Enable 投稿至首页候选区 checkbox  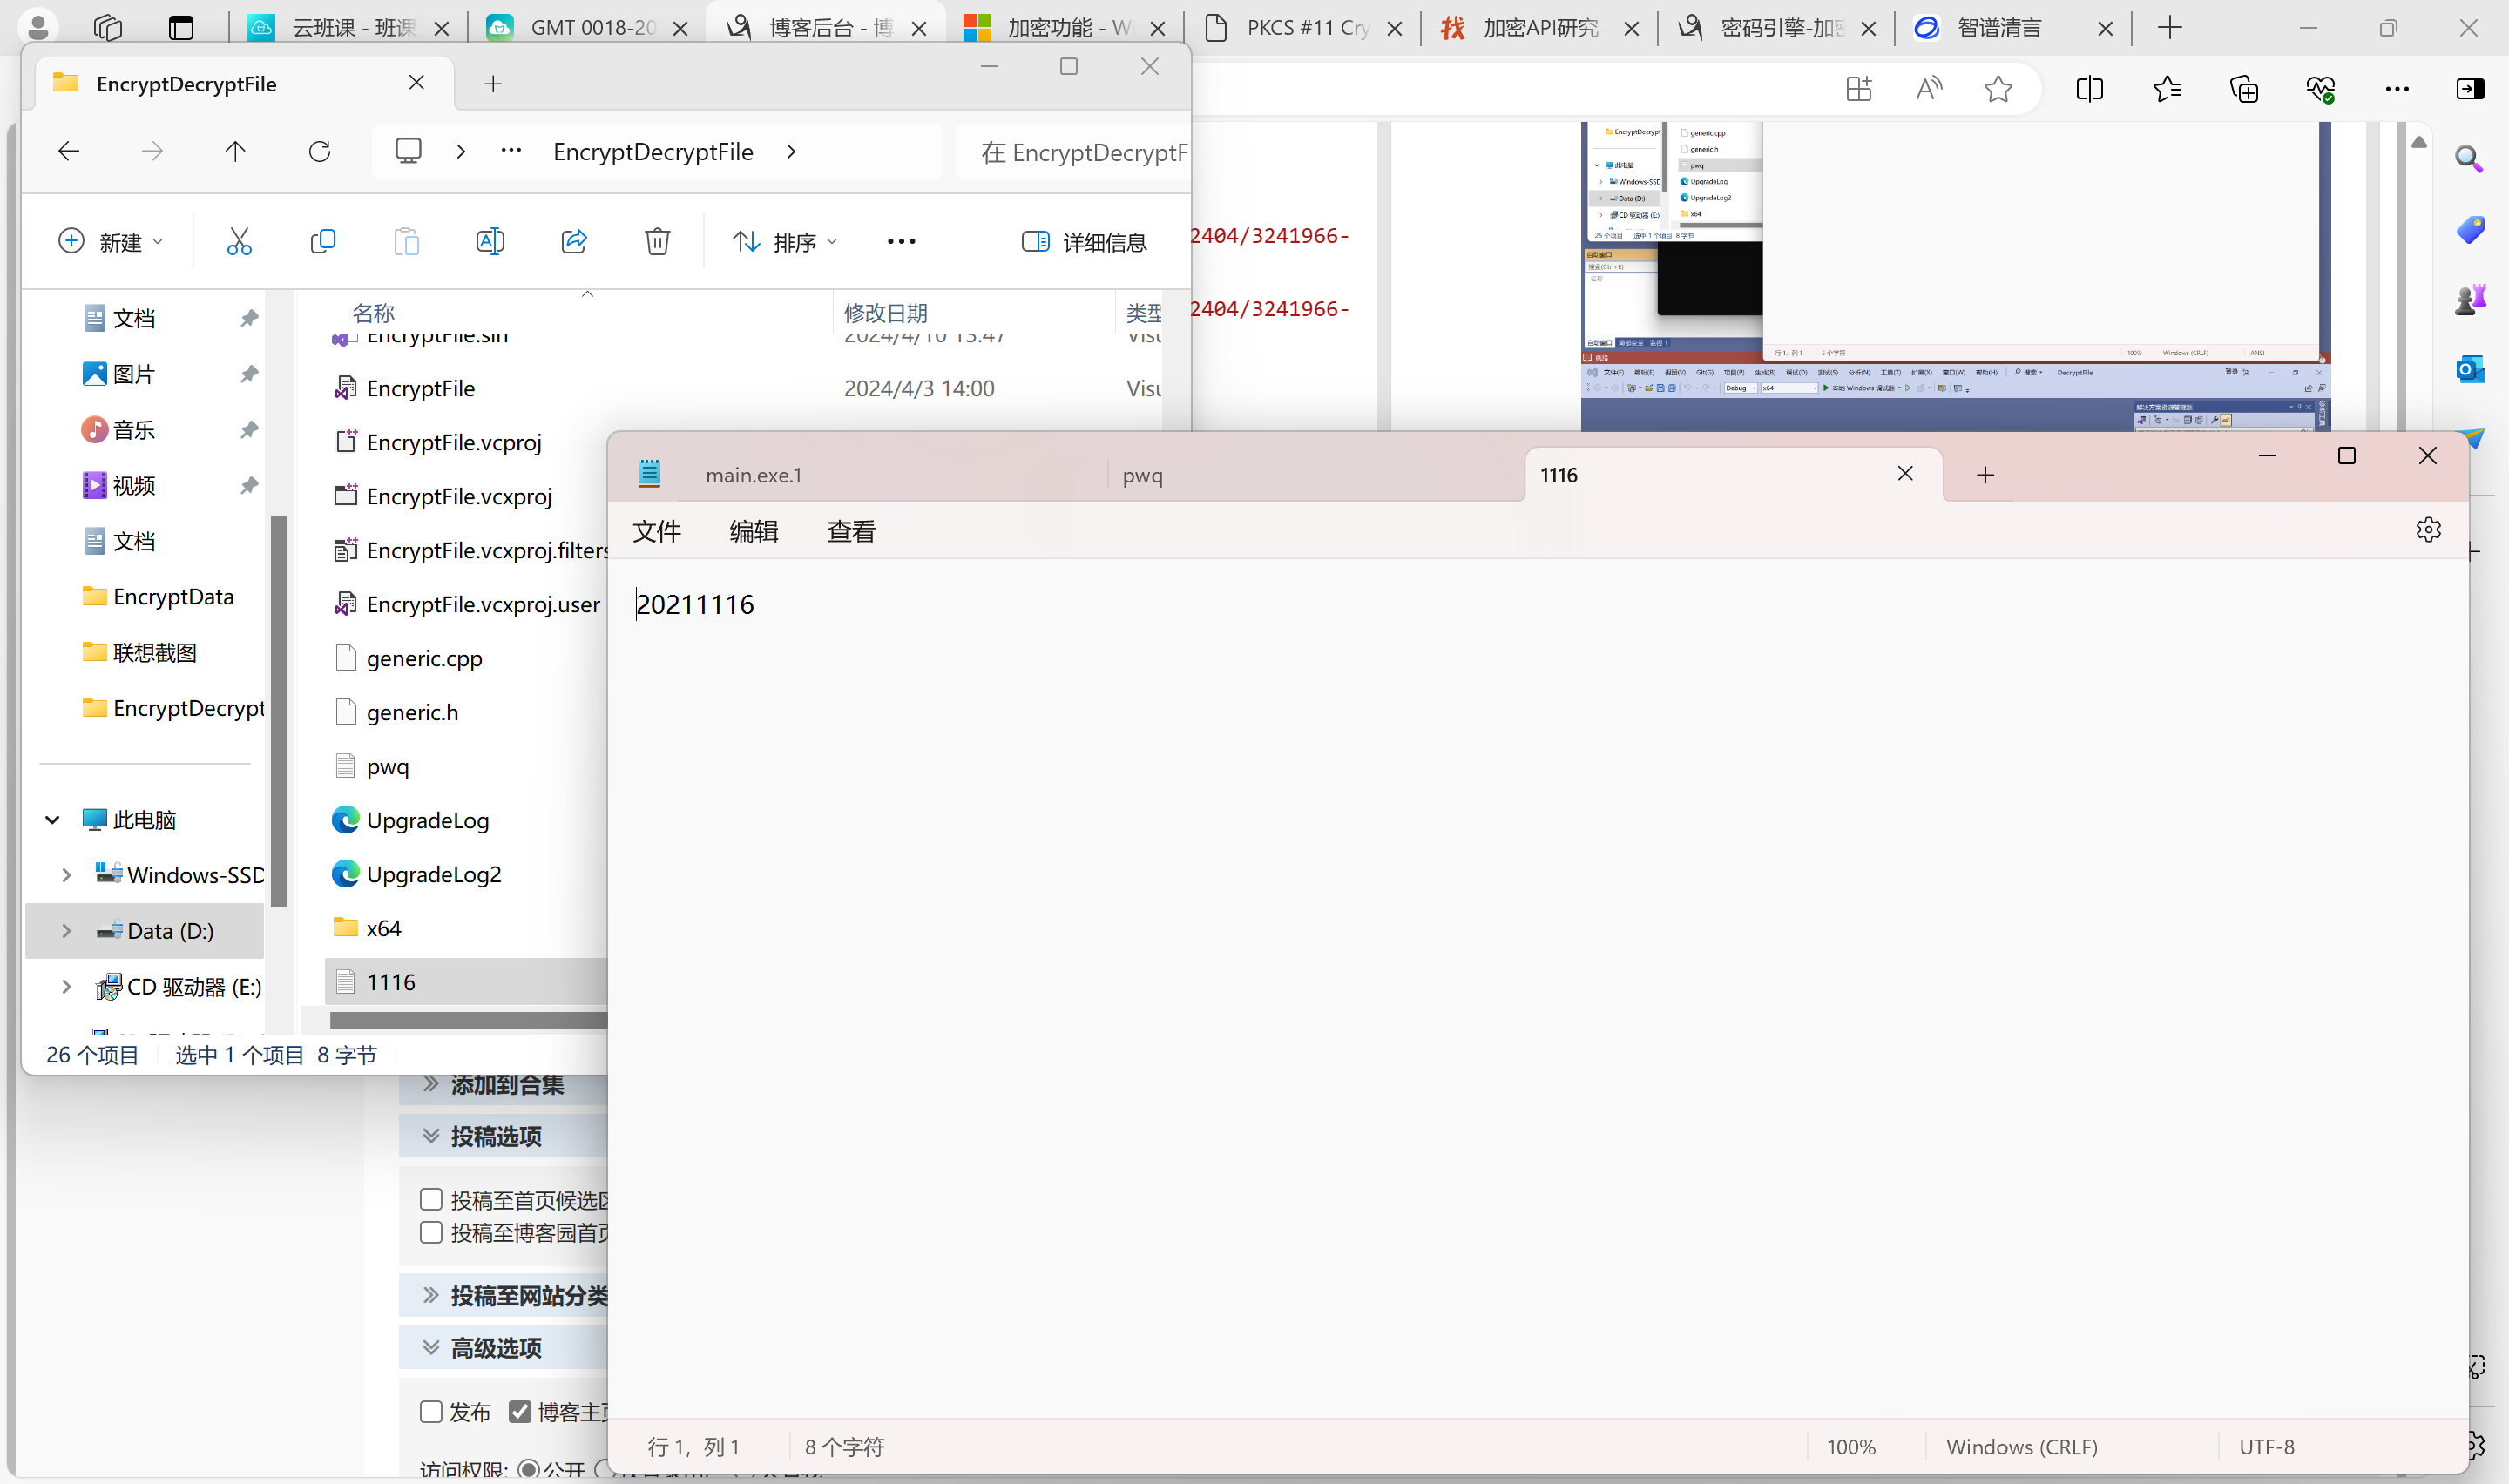tap(431, 1199)
